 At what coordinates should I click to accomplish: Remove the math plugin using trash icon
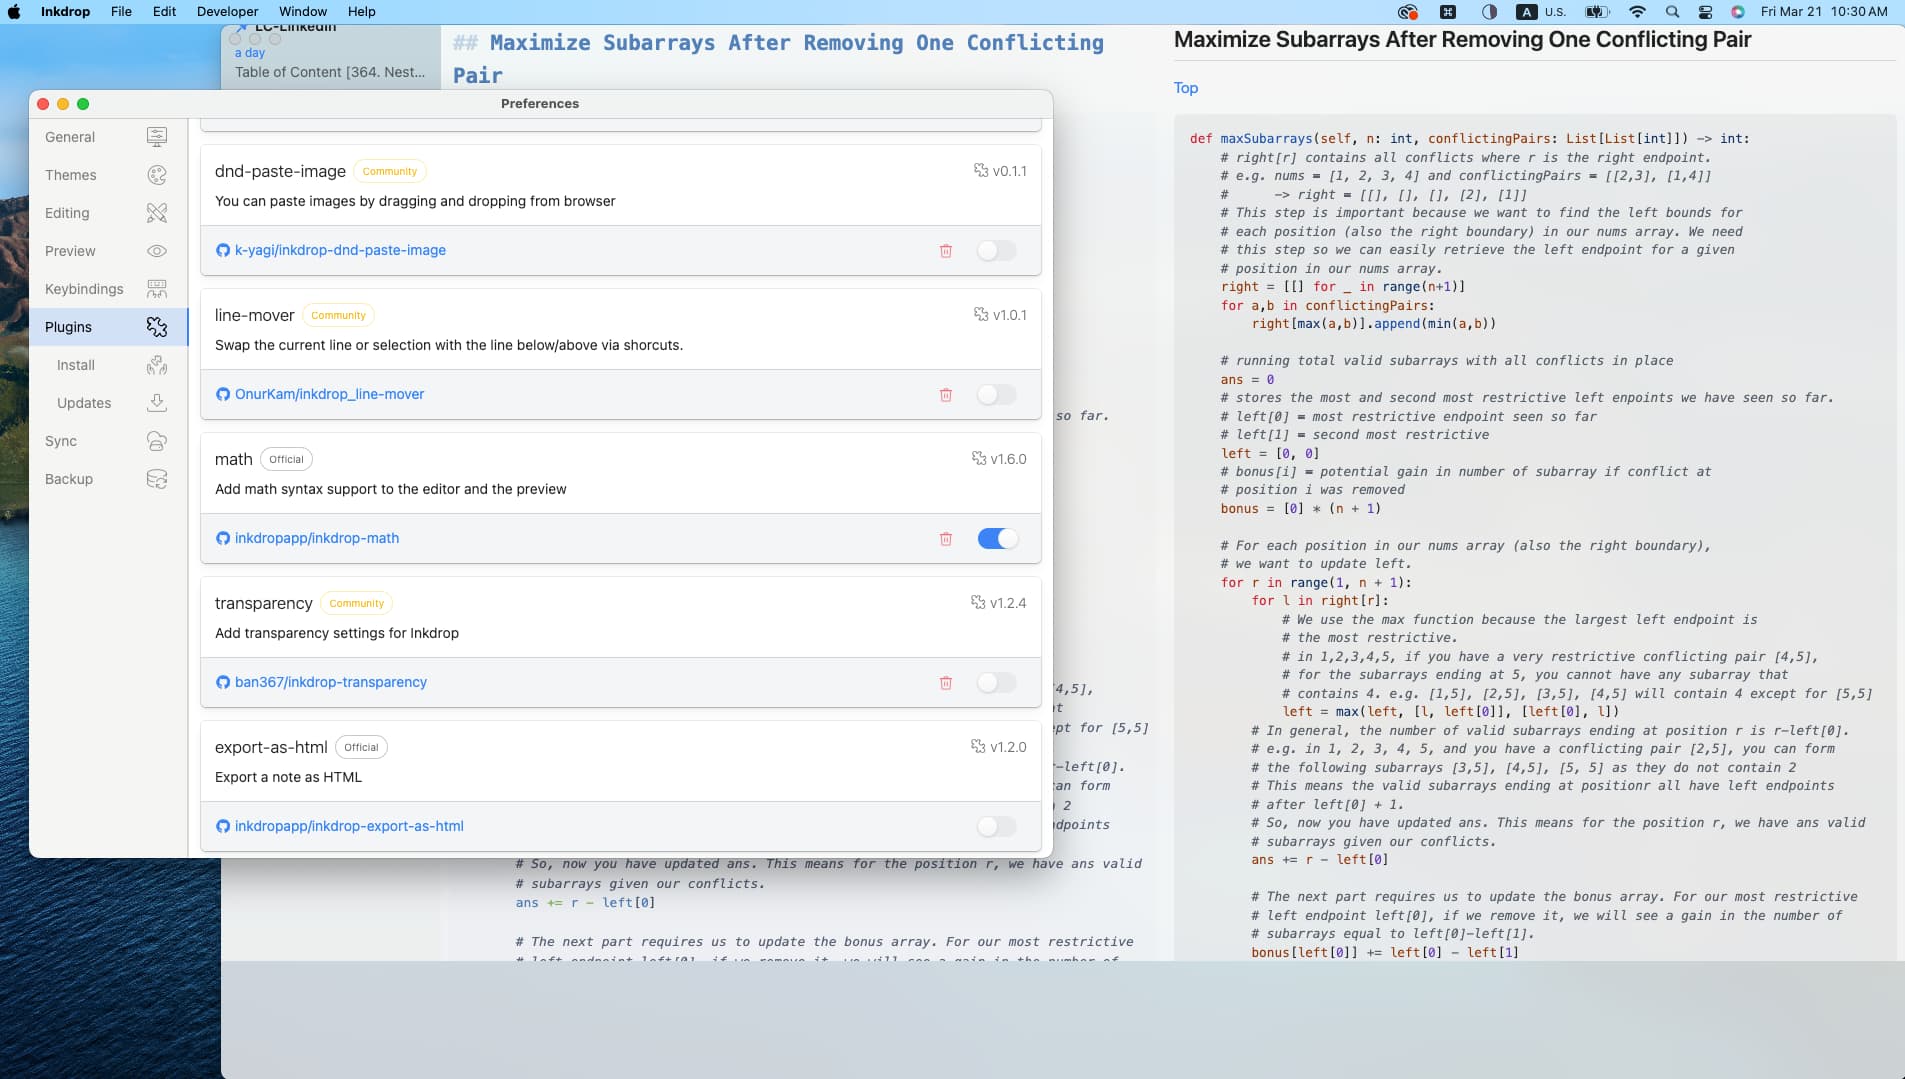click(x=946, y=539)
